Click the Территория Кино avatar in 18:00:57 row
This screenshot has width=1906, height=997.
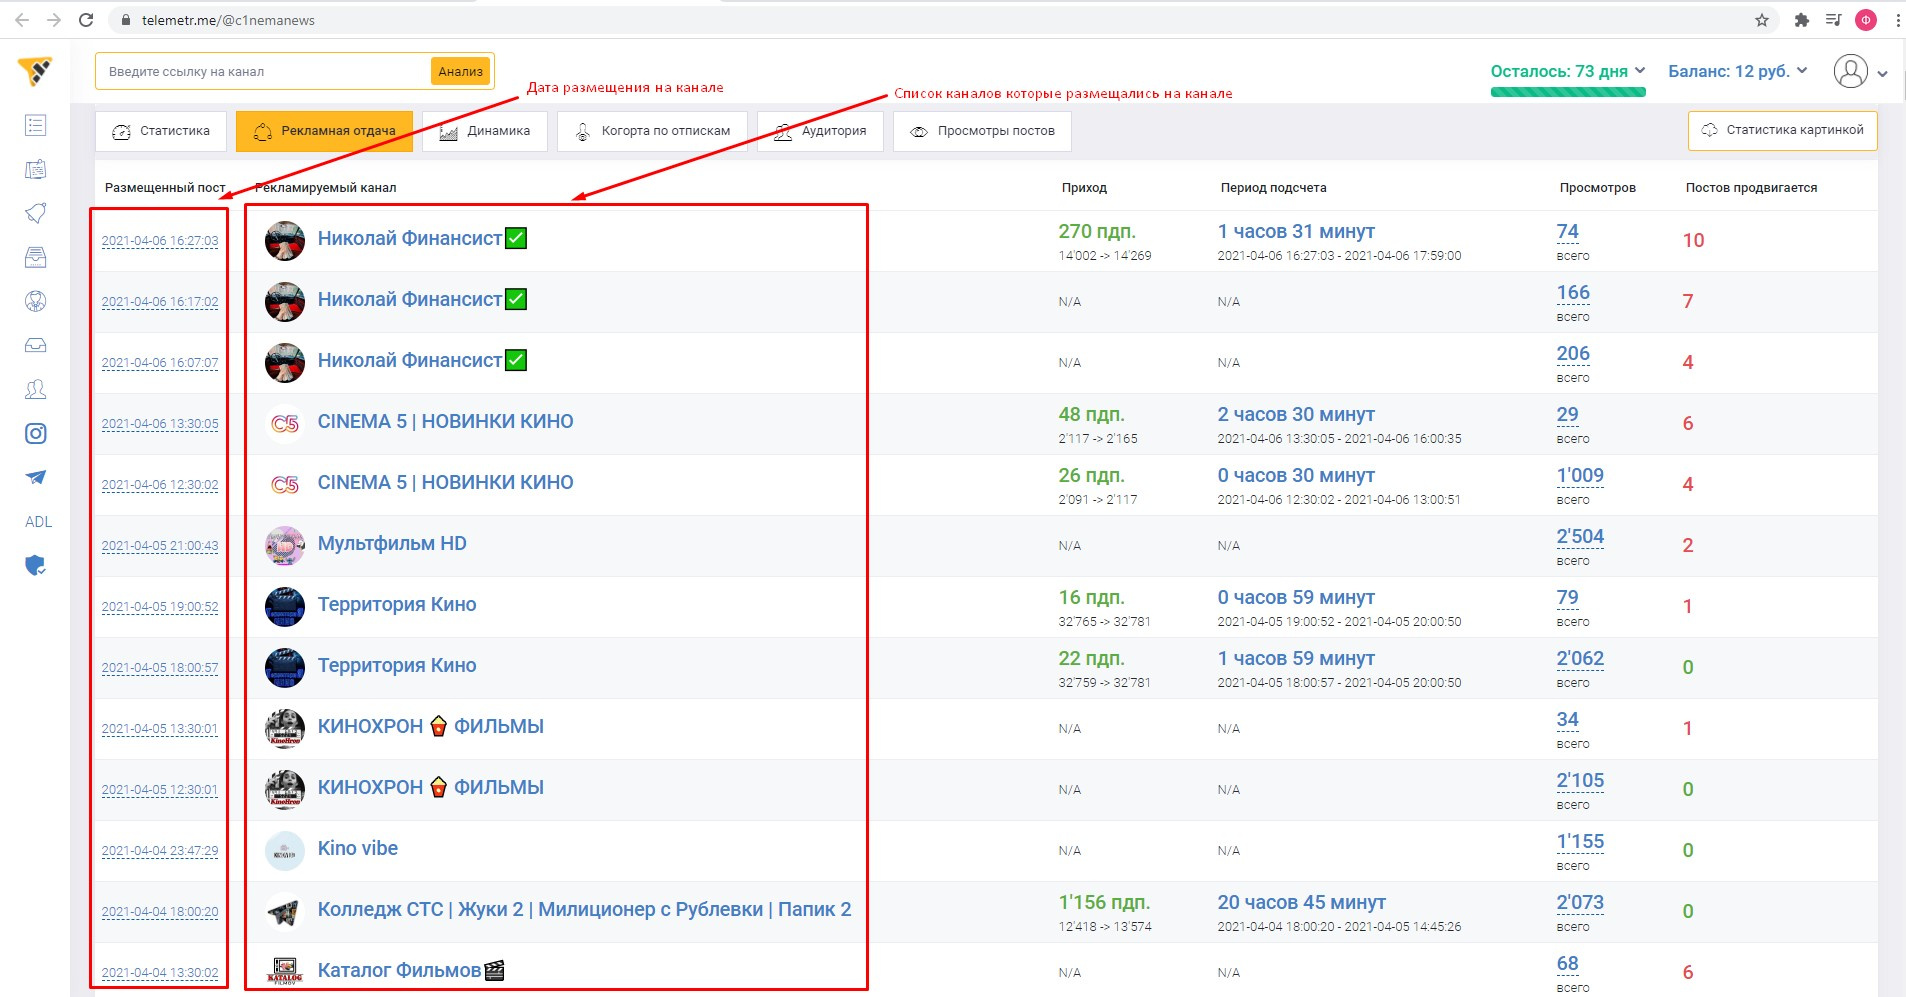pos(285,668)
